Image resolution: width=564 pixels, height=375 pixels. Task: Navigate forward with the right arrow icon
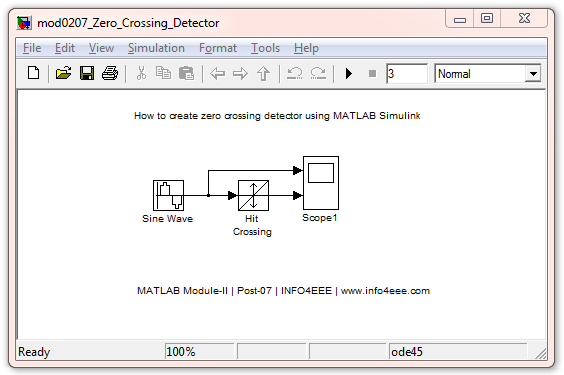pyautogui.click(x=240, y=74)
